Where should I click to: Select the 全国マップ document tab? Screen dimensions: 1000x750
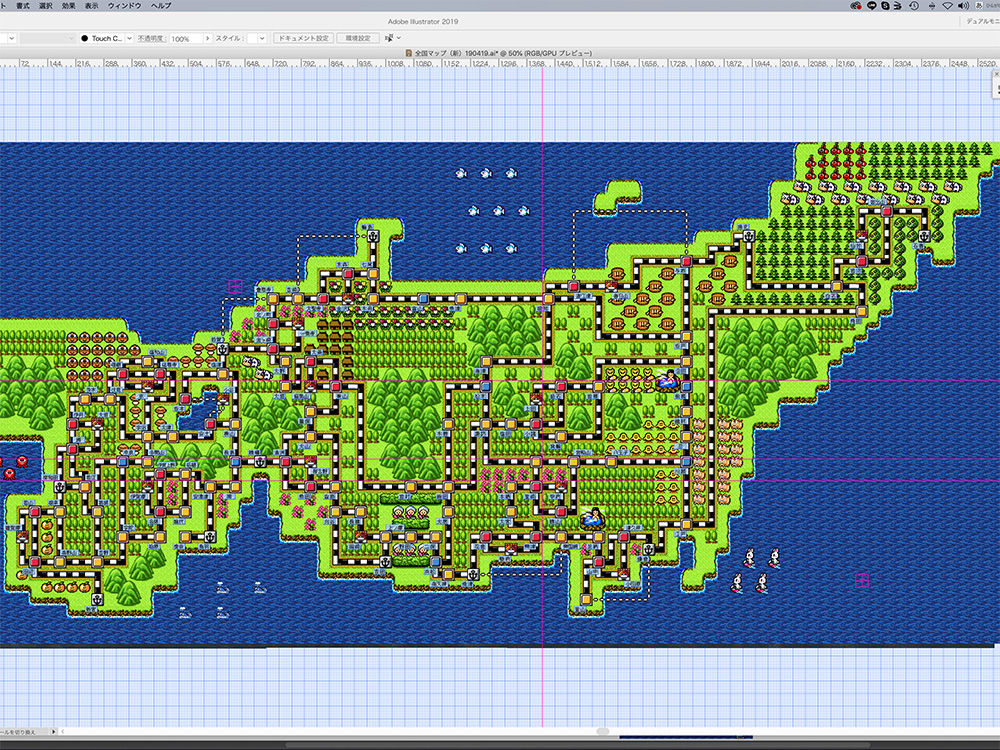(500, 52)
